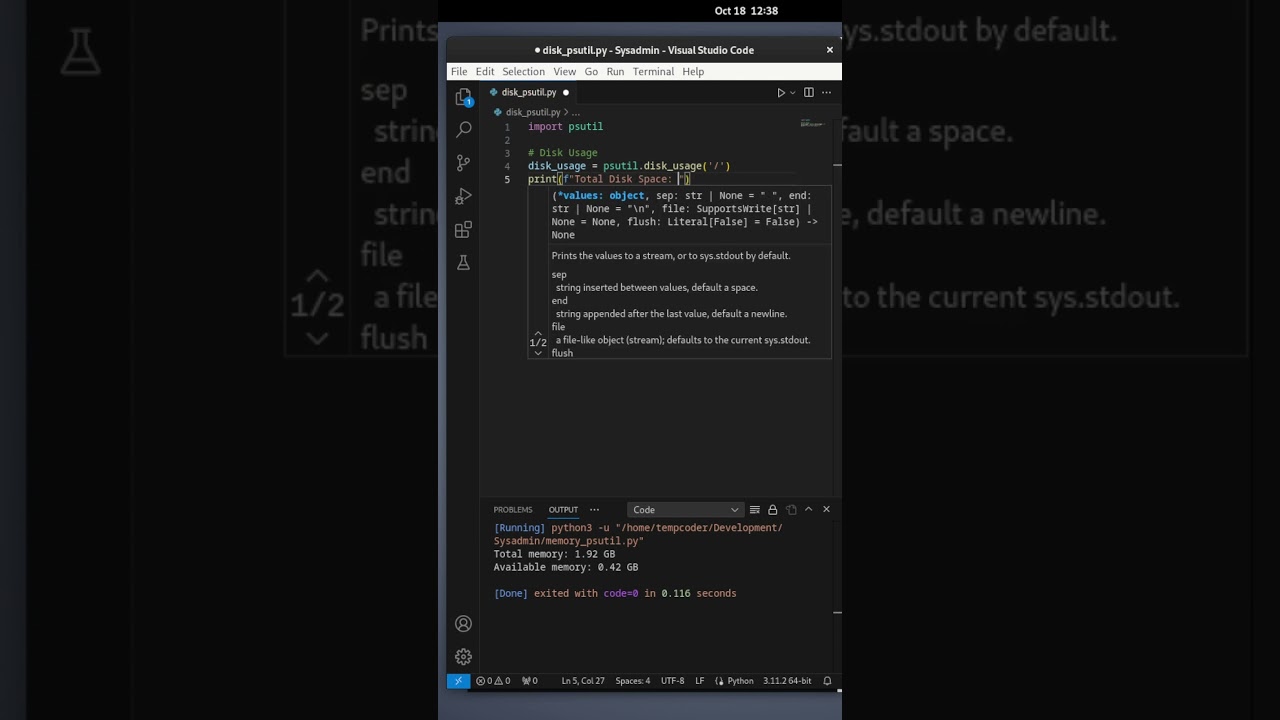Show next signature with down chevron
This screenshot has height=720, width=1280.
(x=538, y=353)
